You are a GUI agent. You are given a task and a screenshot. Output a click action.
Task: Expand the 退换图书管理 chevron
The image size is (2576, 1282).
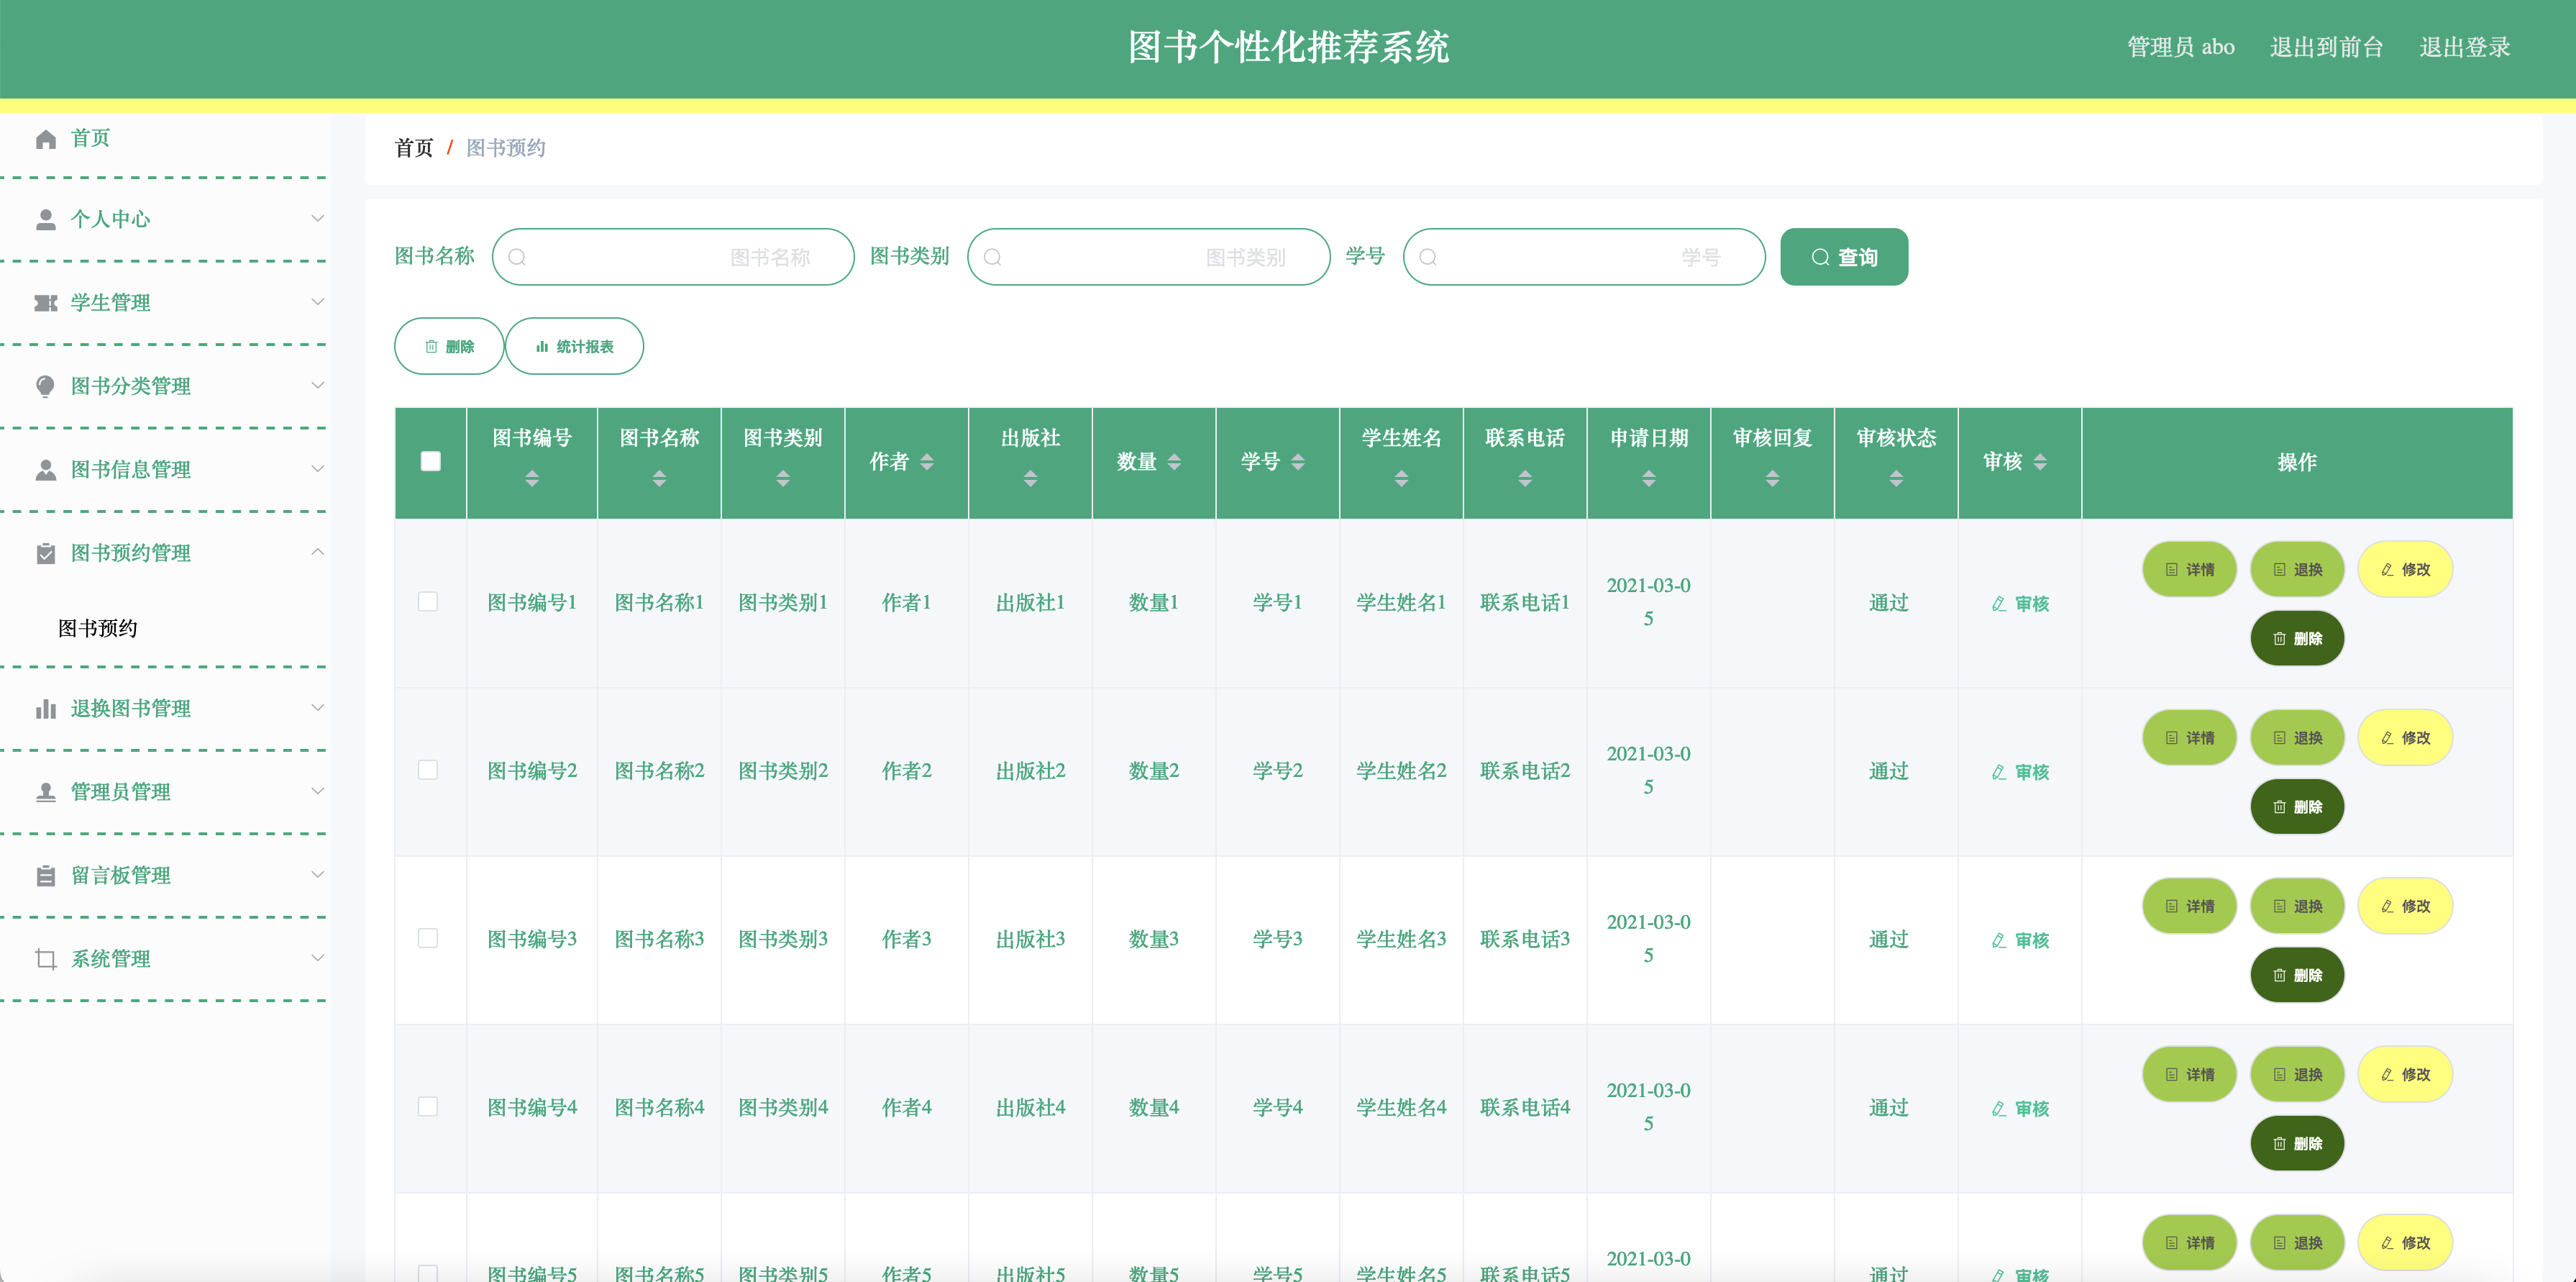click(x=317, y=708)
